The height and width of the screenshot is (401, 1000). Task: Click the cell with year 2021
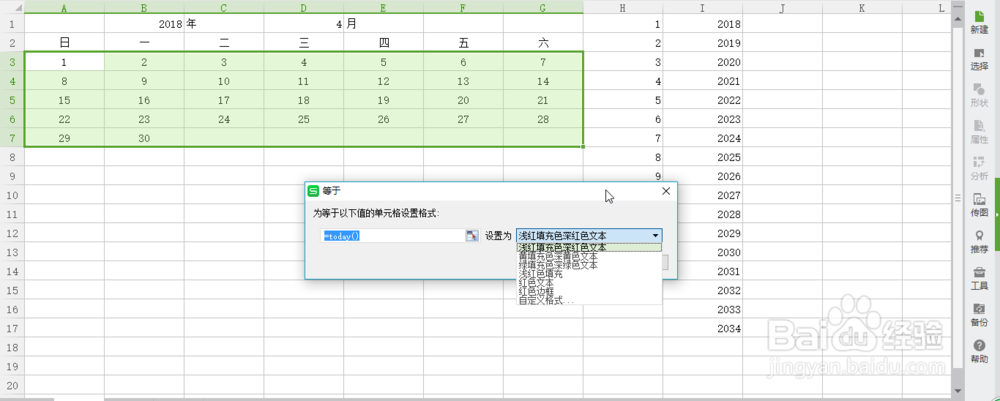[x=703, y=81]
